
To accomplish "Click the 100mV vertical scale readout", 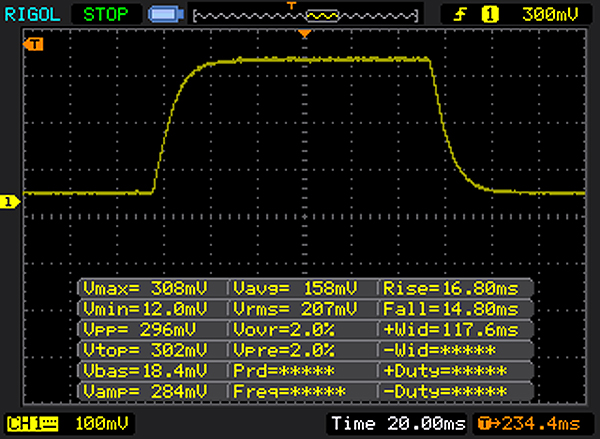I will point(102,424).
